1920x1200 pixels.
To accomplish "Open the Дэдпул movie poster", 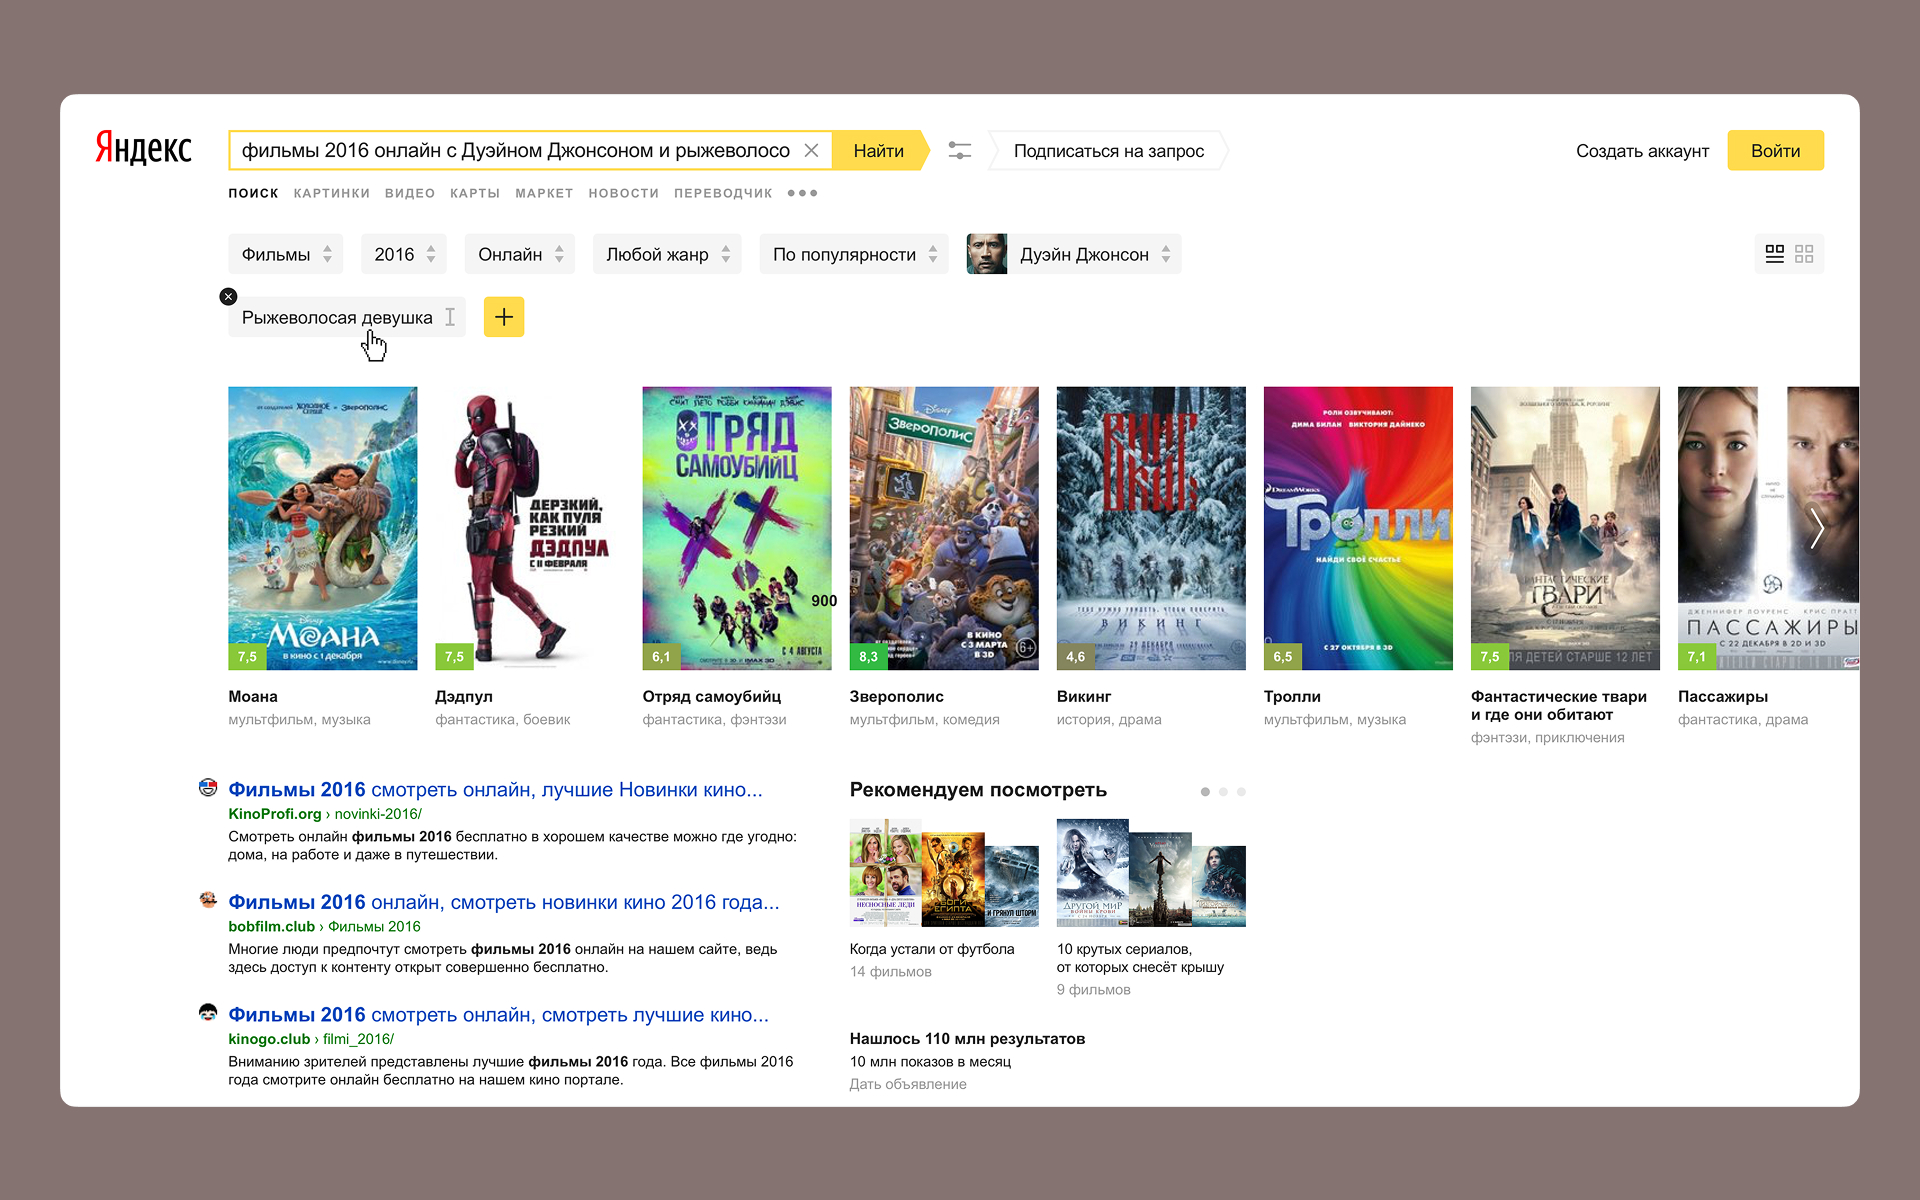I will (530, 528).
